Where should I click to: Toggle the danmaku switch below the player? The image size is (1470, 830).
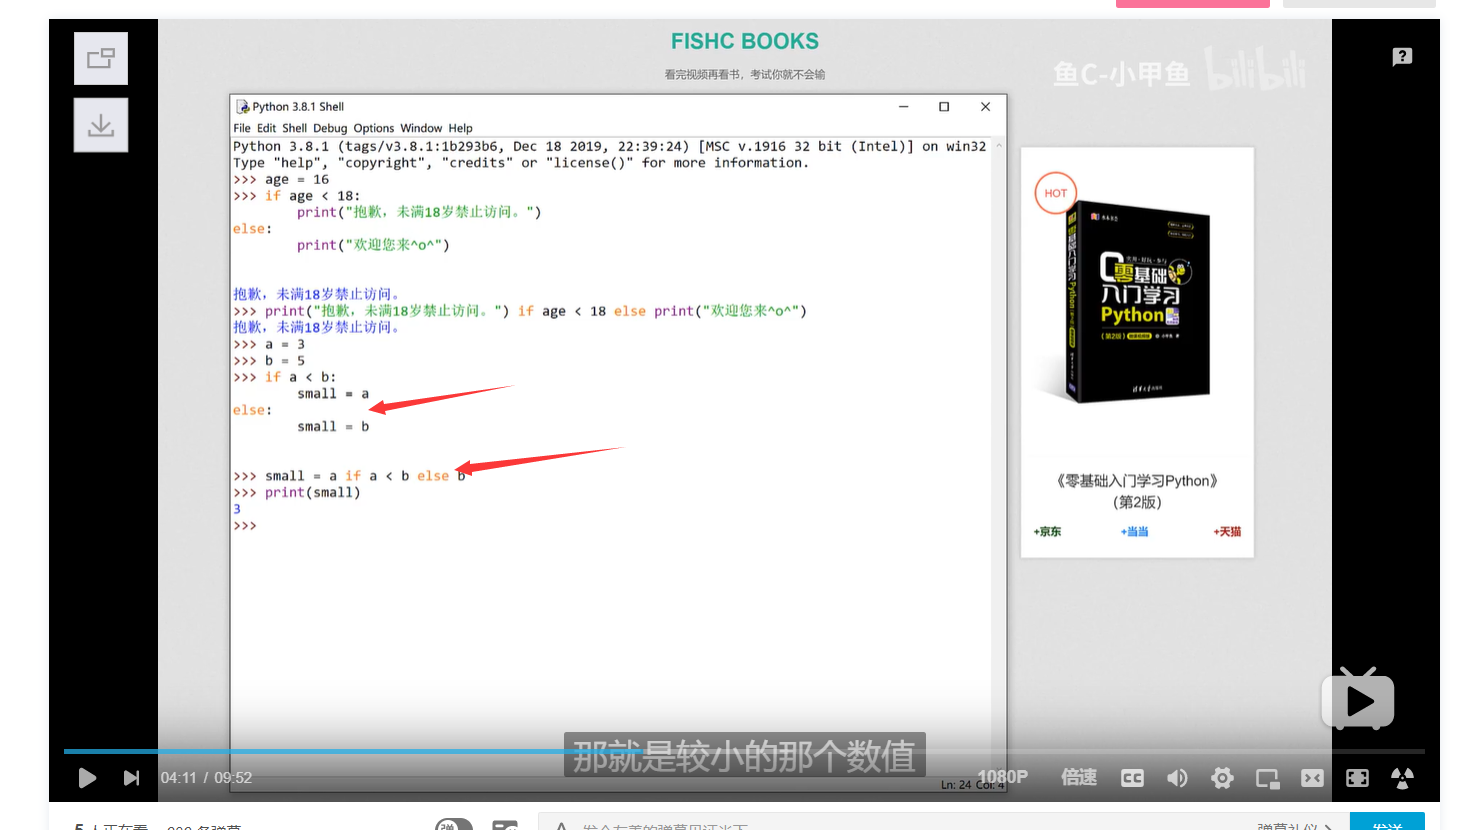coord(453,826)
